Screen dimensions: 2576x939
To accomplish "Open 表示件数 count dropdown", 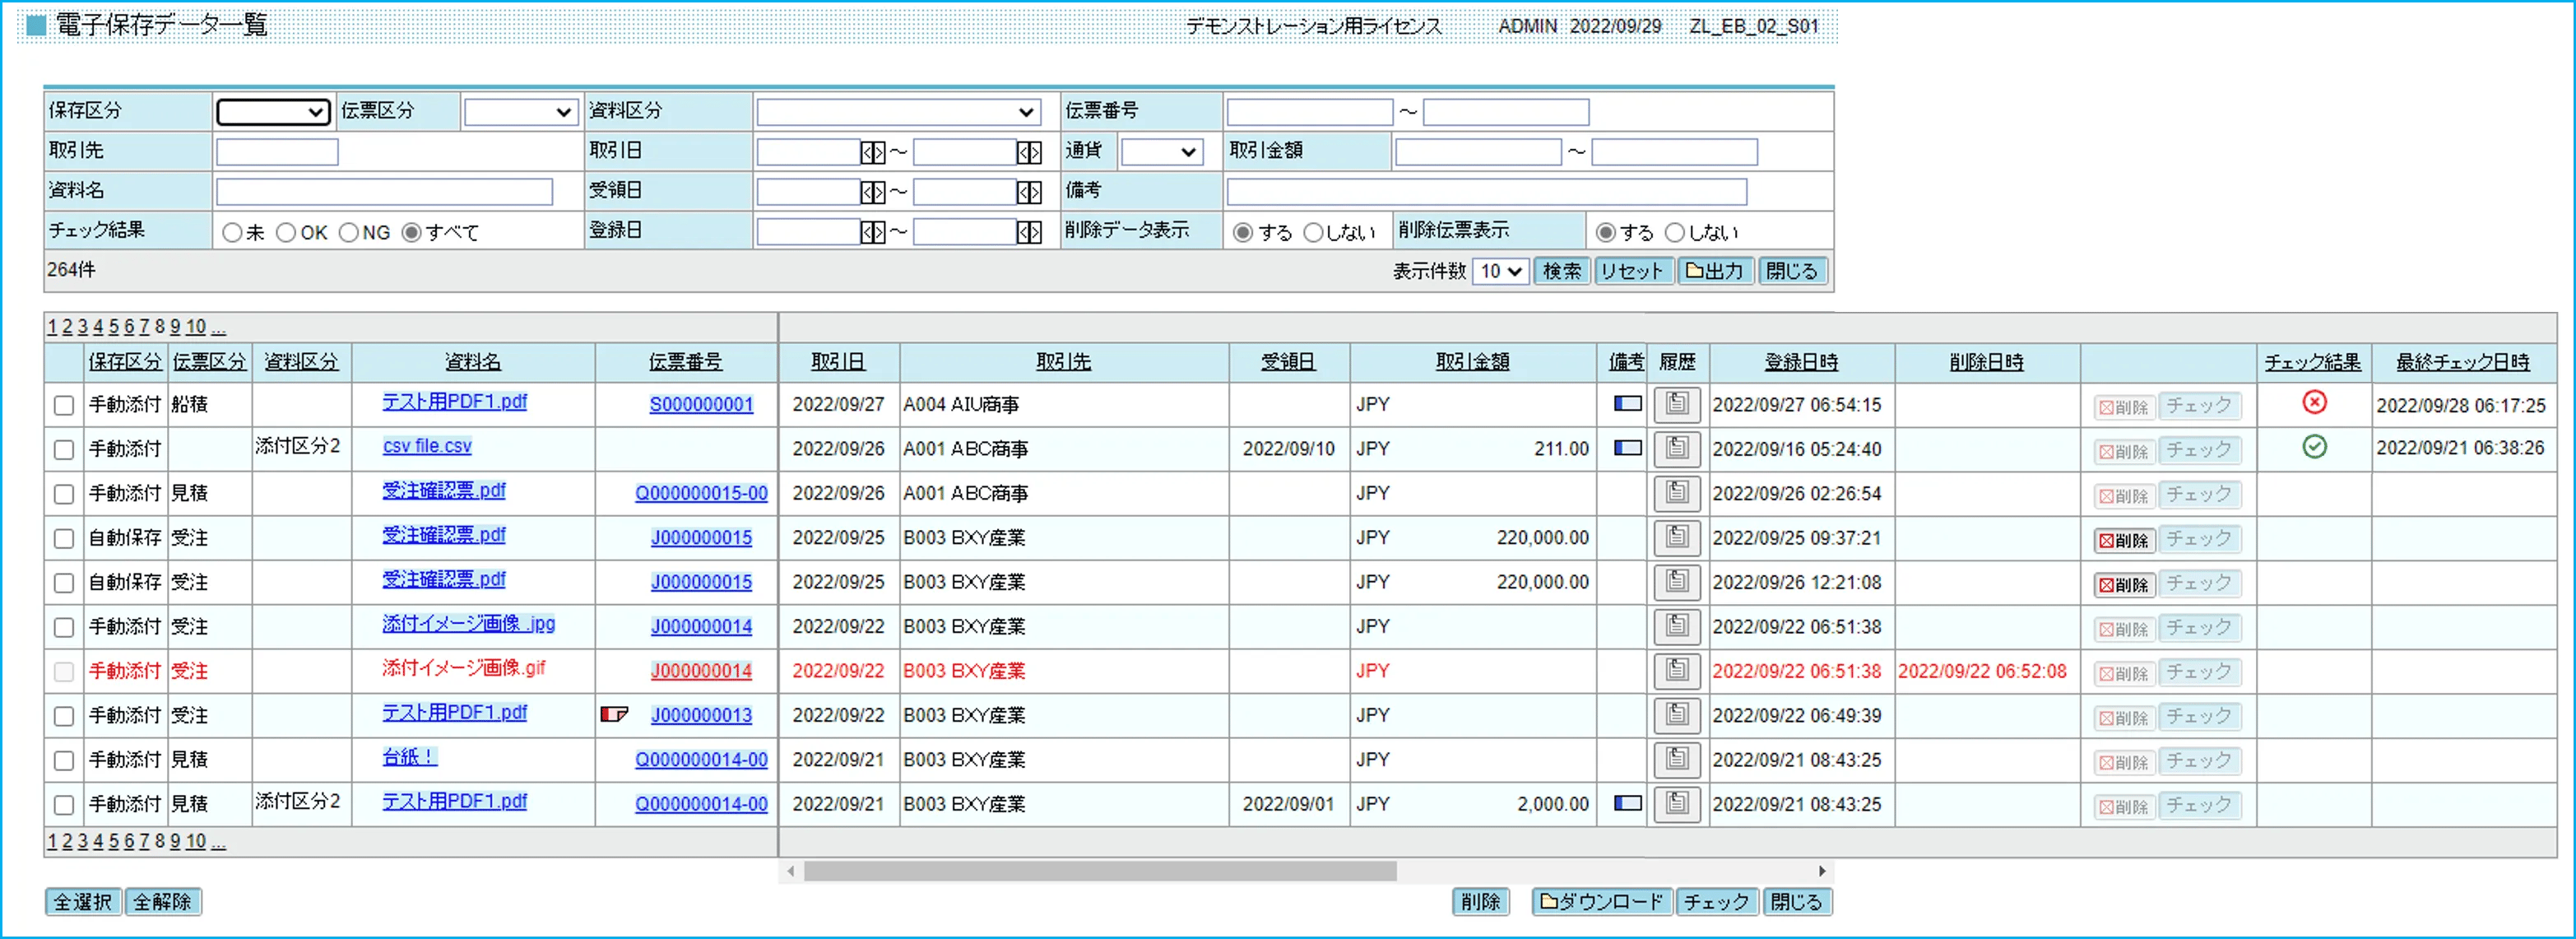I will coord(1499,271).
